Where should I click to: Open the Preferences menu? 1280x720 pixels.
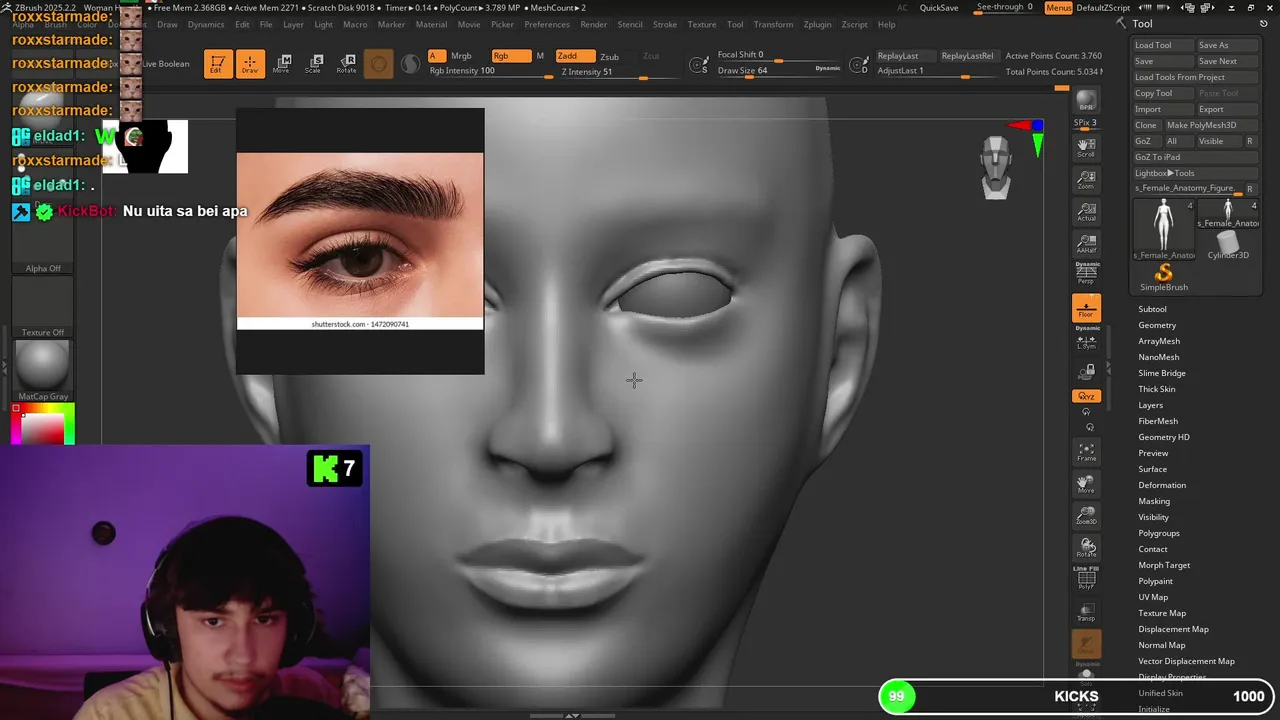pyautogui.click(x=547, y=24)
